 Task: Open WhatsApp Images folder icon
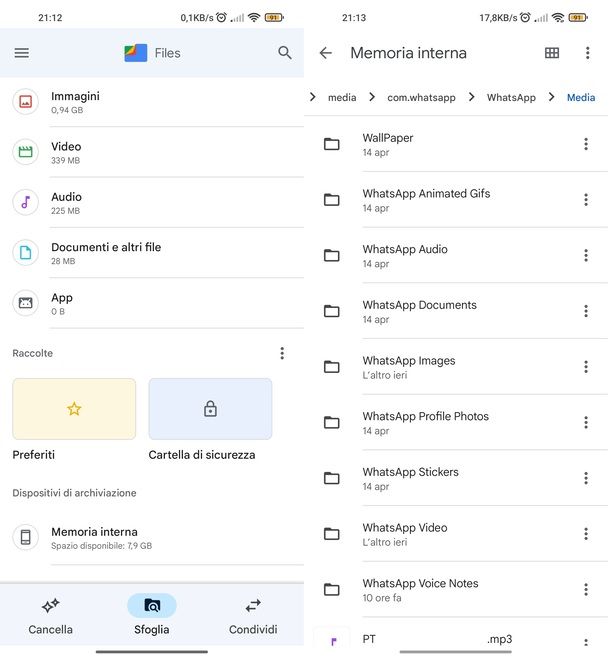point(332,367)
